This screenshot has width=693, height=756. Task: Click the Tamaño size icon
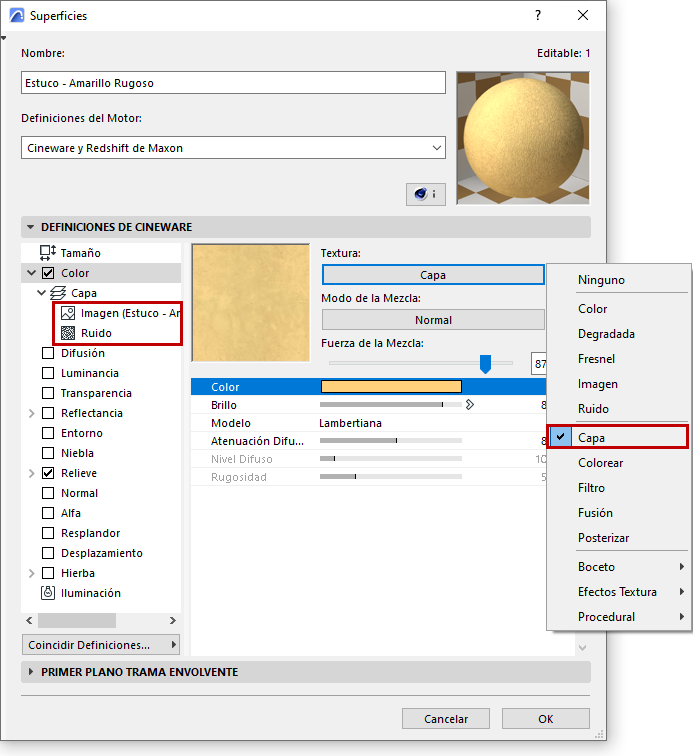(48, 253)
